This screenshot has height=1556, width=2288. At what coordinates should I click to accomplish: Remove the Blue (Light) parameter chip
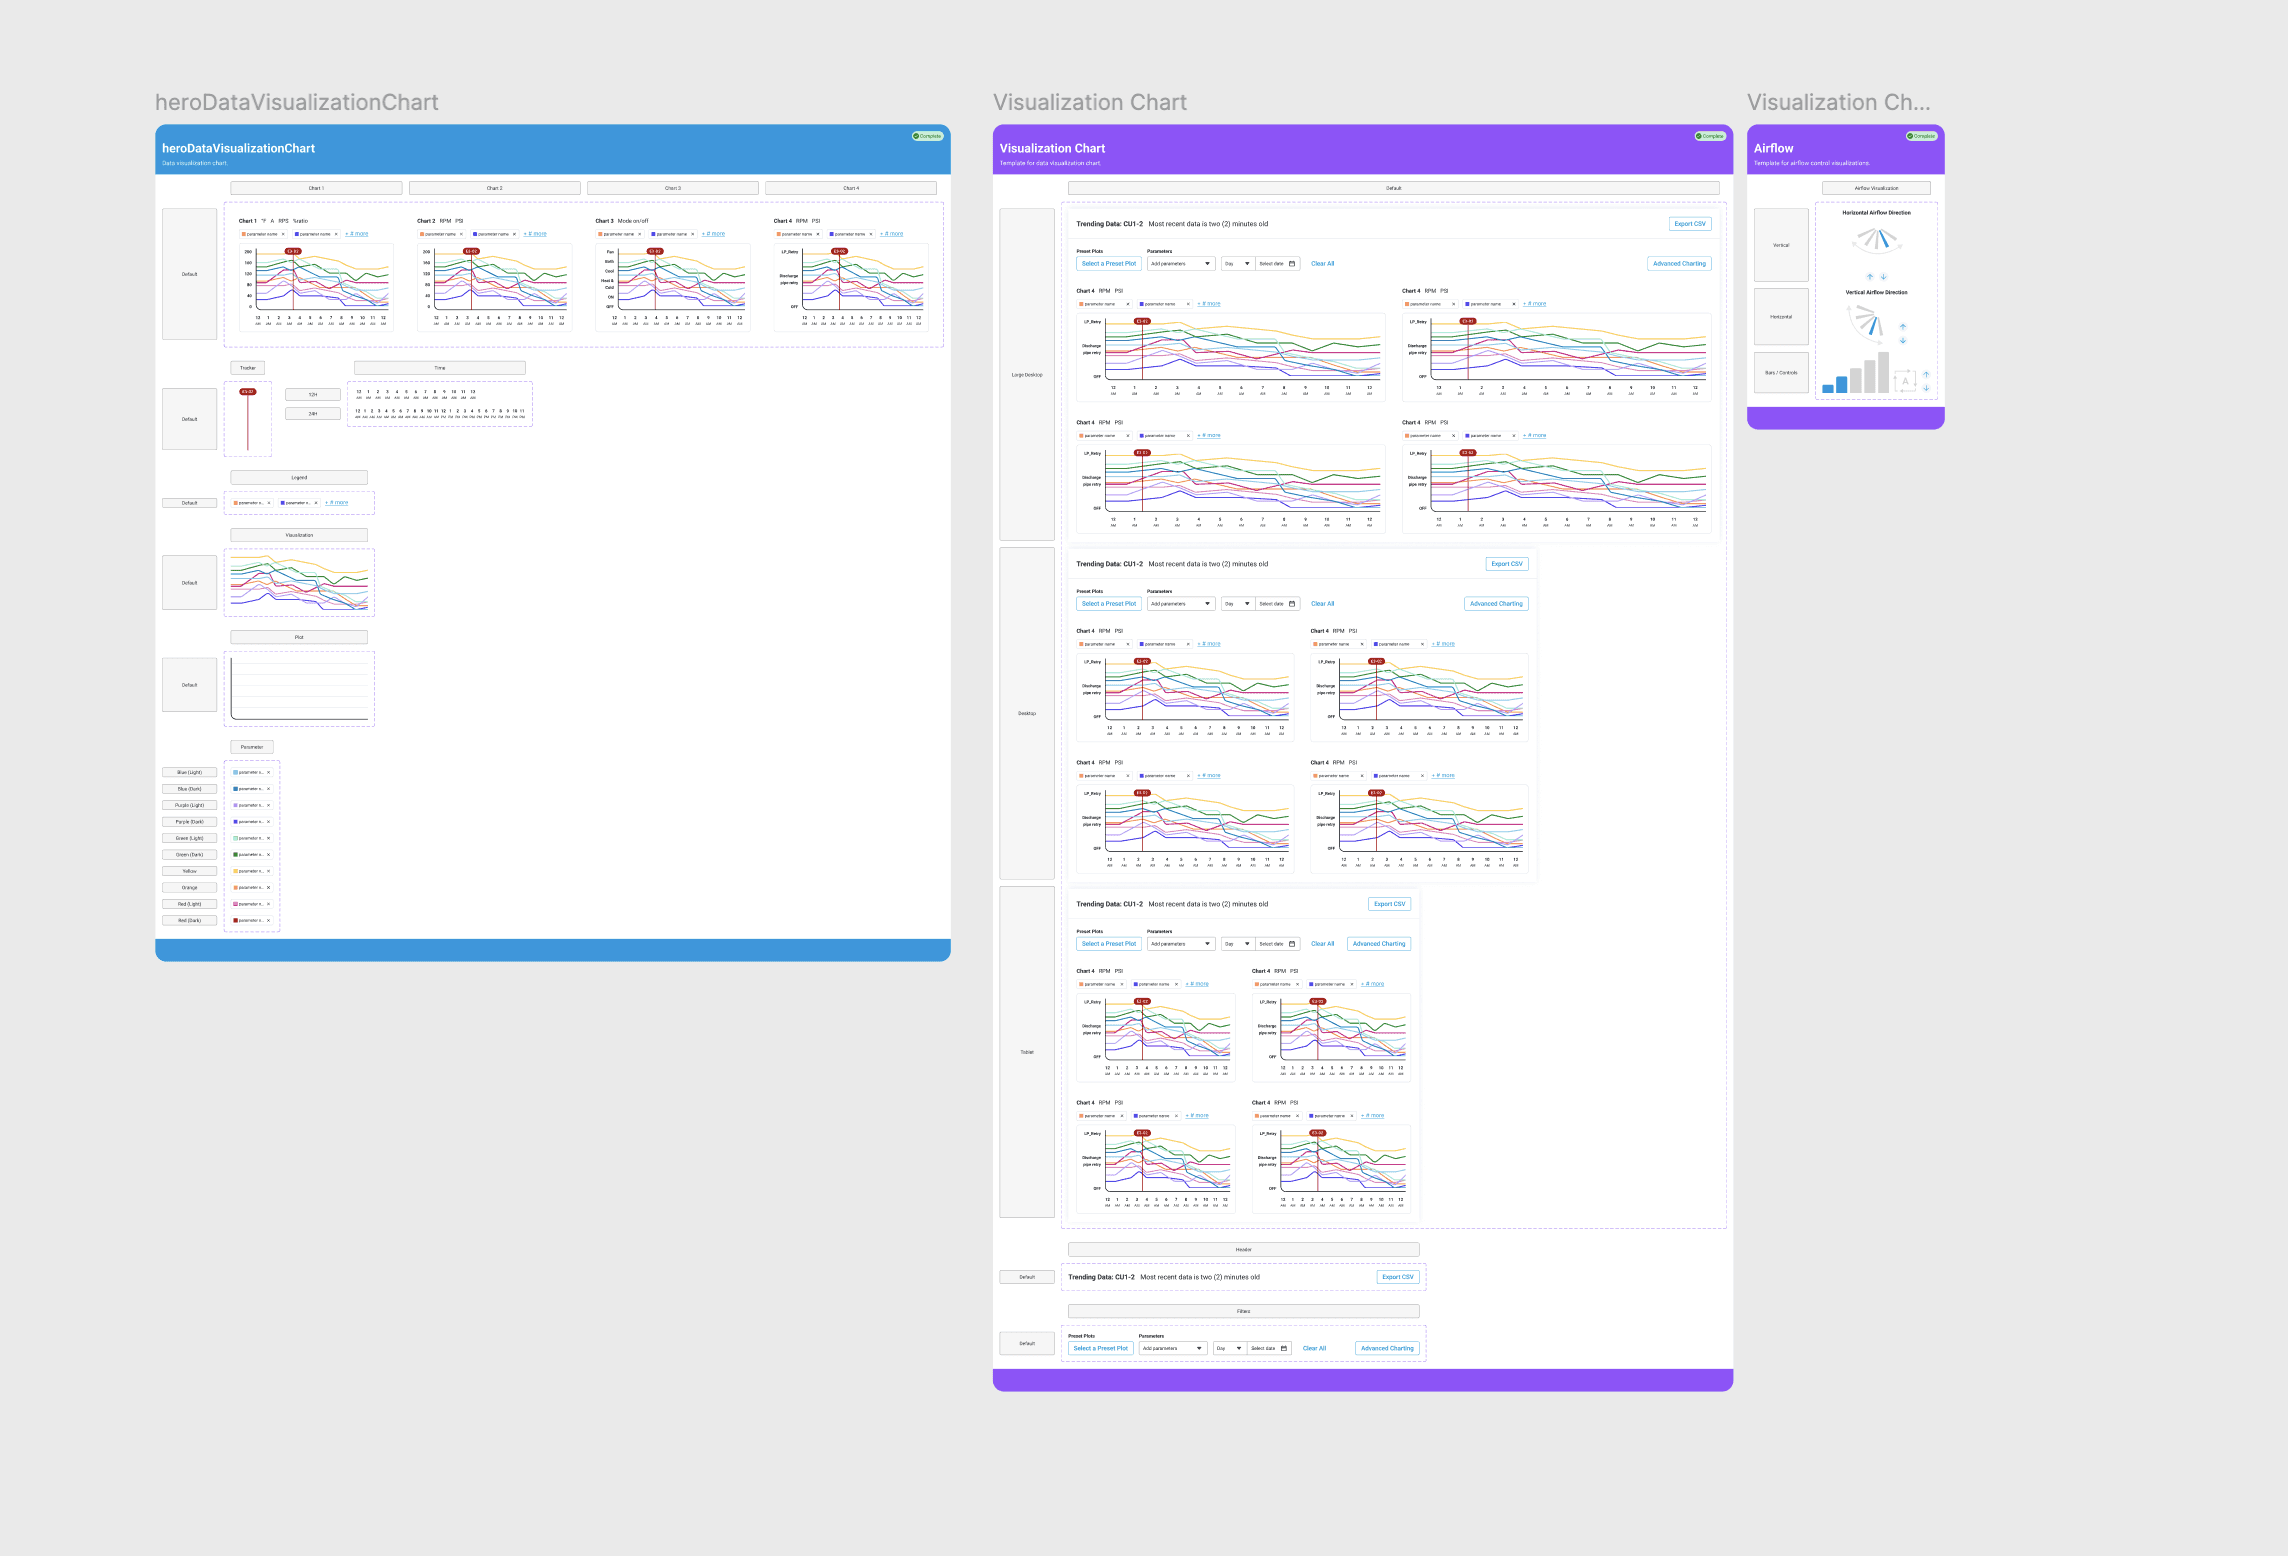[268, 772]
